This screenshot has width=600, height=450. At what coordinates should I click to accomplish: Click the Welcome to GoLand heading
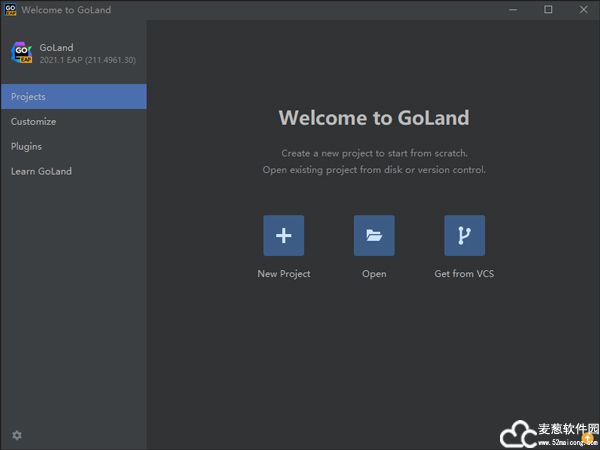(x=374, y=117)
